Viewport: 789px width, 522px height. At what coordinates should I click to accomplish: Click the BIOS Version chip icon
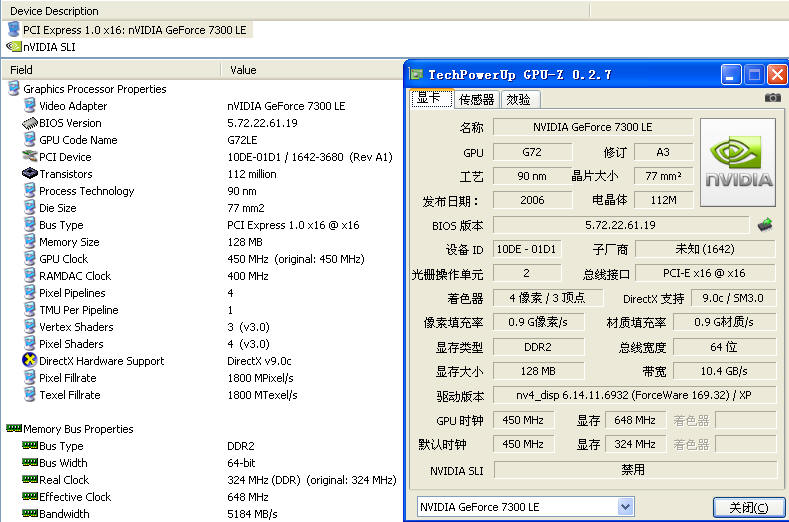click(30, 123)
